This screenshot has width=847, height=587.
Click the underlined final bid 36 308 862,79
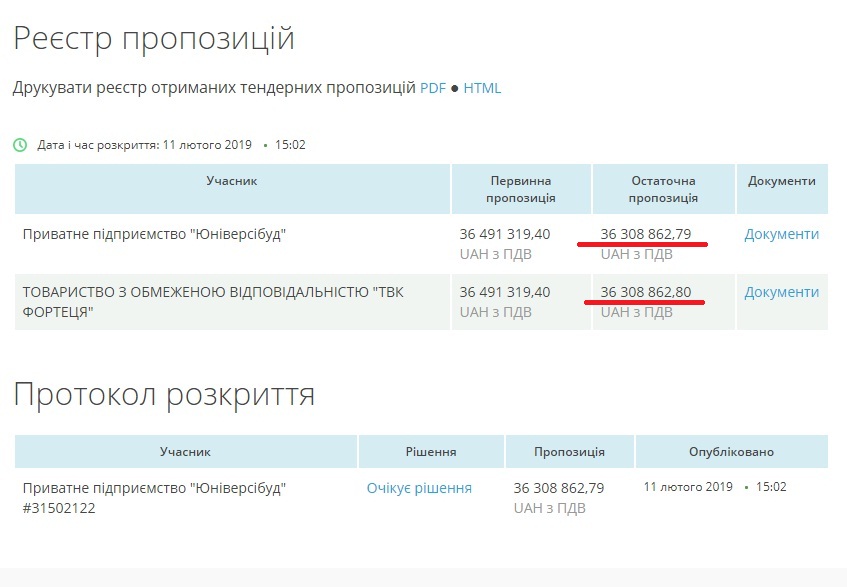tap(645, 234)
